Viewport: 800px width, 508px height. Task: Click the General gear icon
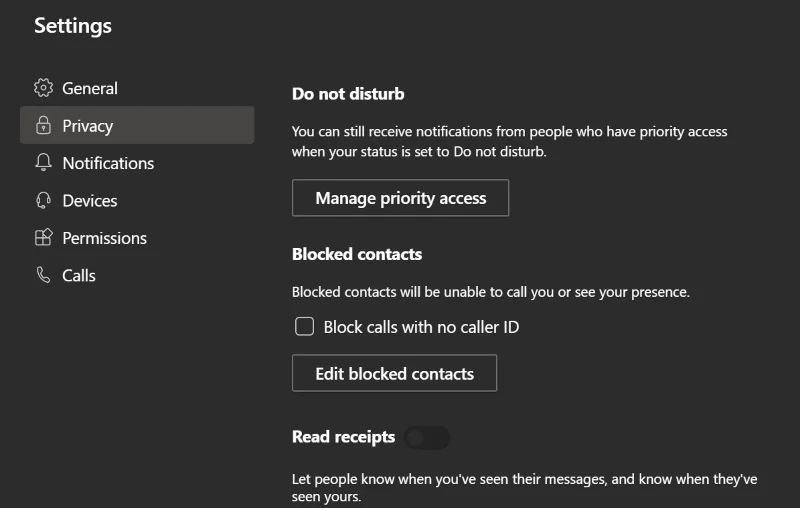[x=43, y=88]
